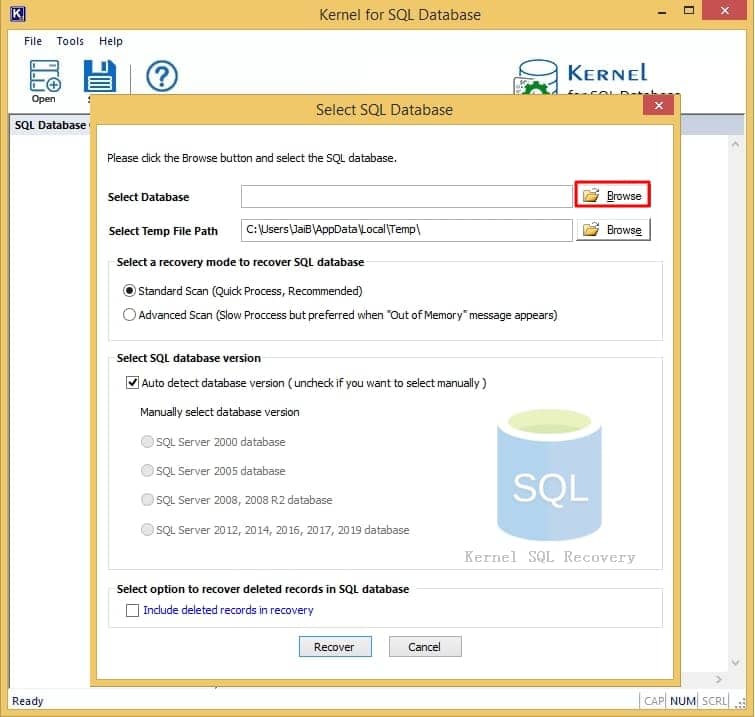The image size is (755, 717).
Task: Uncheck Auto detect database version
Action: [132, 383]
